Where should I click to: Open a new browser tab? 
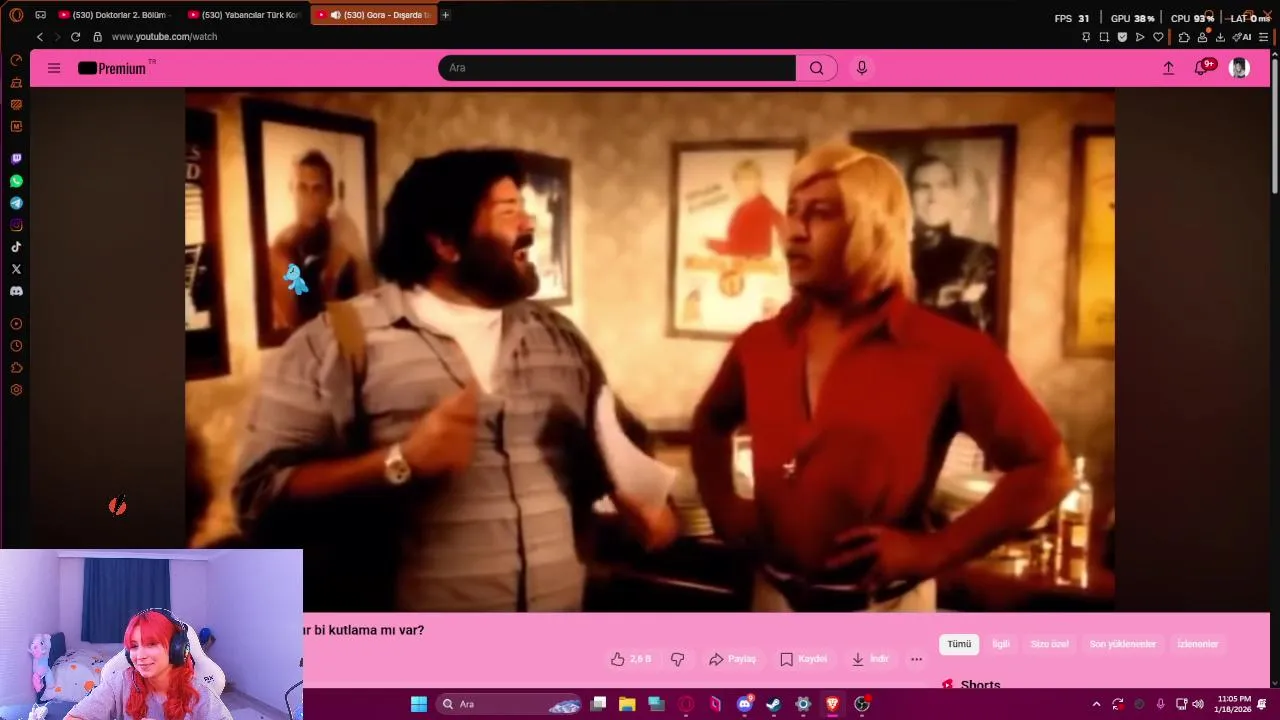click(445, 15)
